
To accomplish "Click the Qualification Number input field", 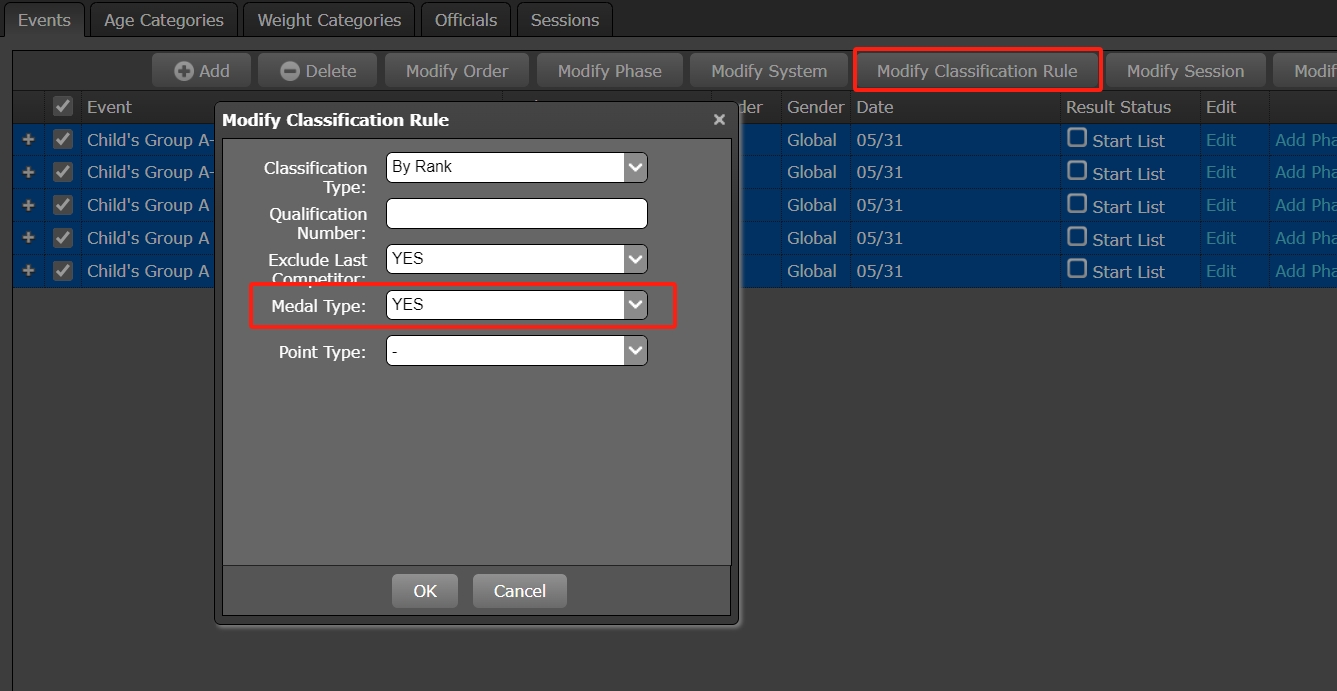I will (x=516, y=214).
